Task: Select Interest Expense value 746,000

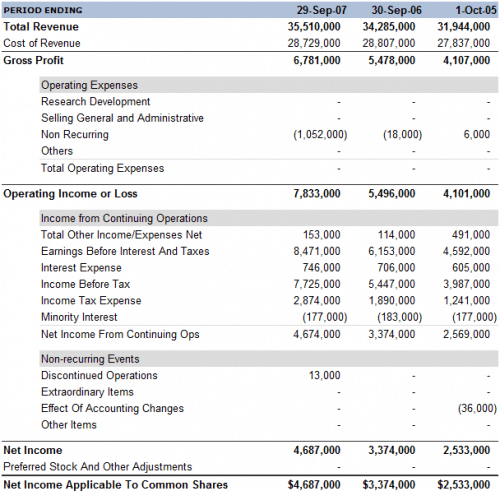Action: tap(321, 268)
